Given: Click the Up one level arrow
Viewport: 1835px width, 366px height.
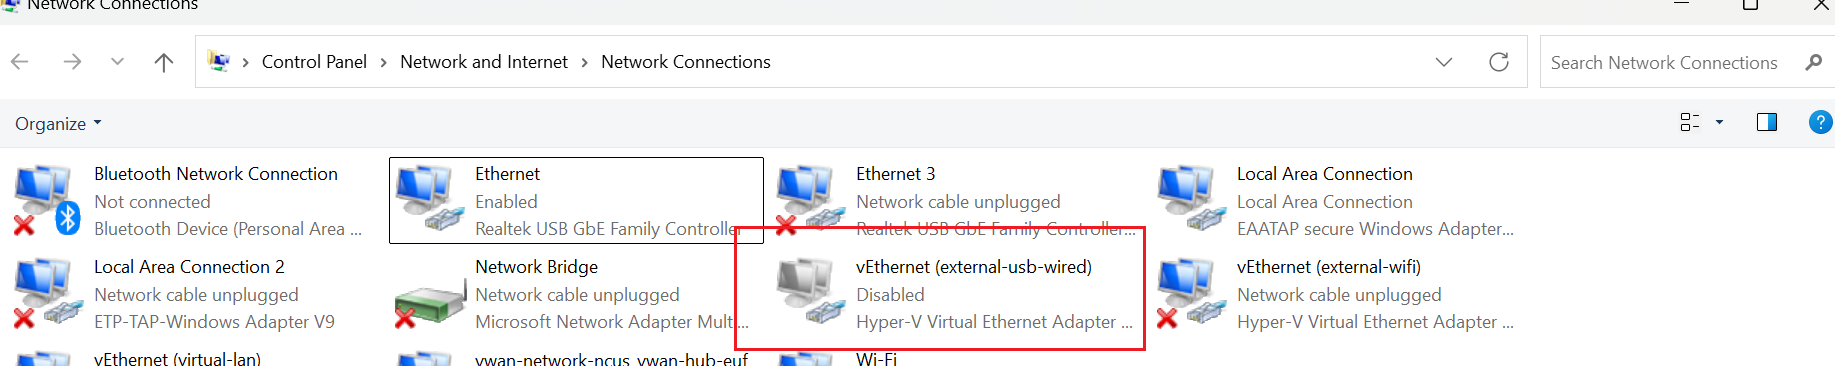Looking at the screenshot, I should point(164,62).
